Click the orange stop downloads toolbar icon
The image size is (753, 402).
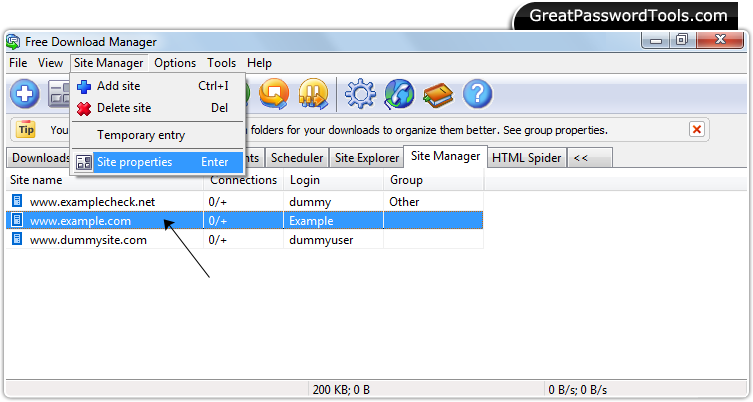tap(274, 93)
